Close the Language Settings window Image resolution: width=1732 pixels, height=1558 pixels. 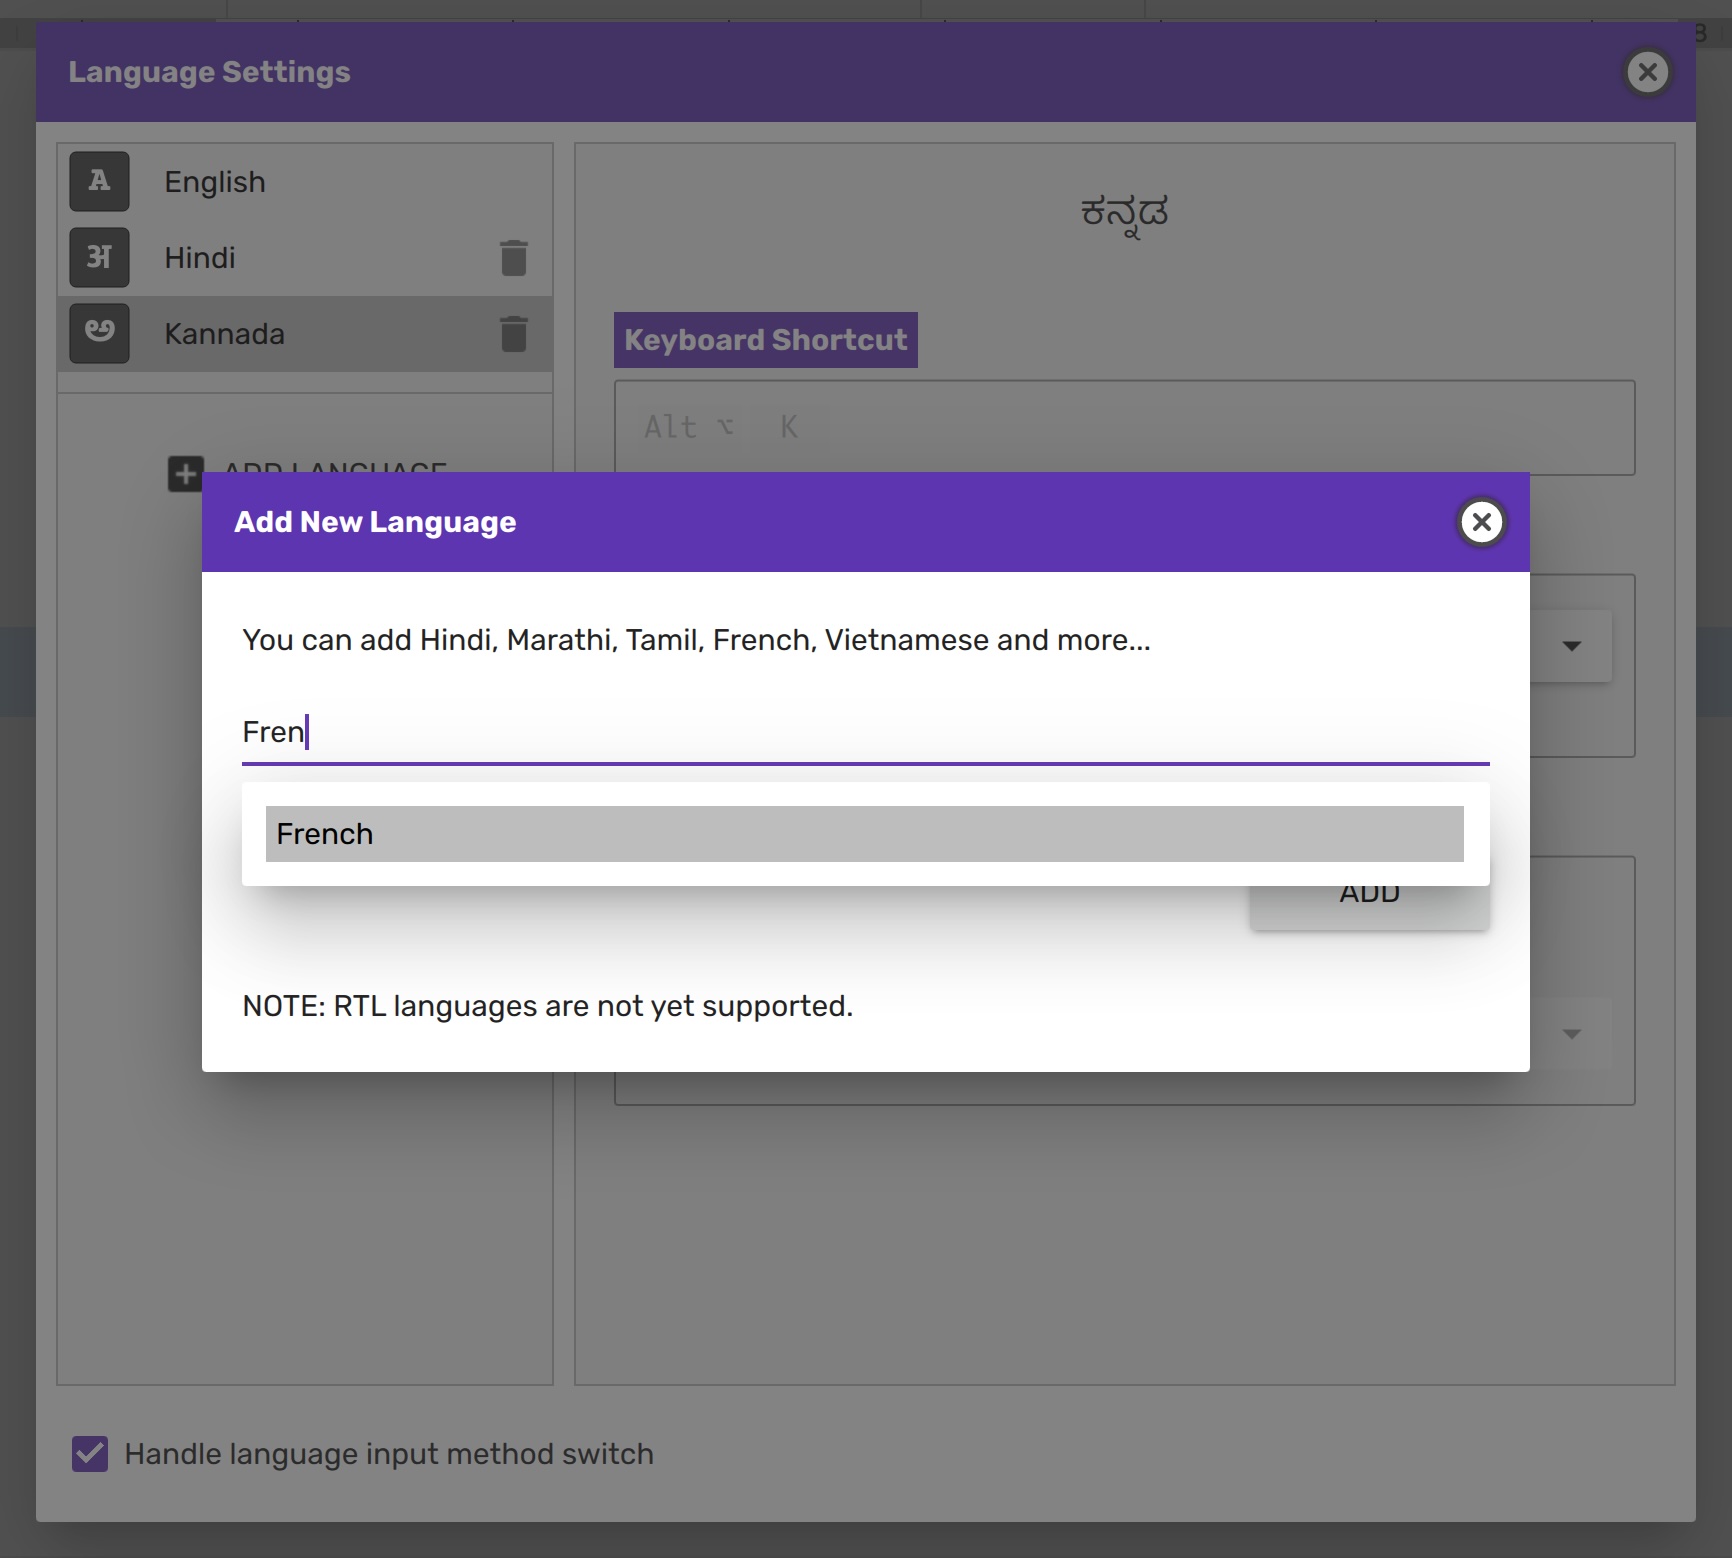(1647, 72)
